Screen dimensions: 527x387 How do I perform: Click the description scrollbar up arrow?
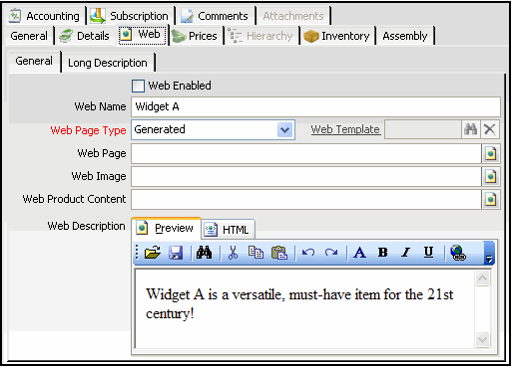point(483,278)
